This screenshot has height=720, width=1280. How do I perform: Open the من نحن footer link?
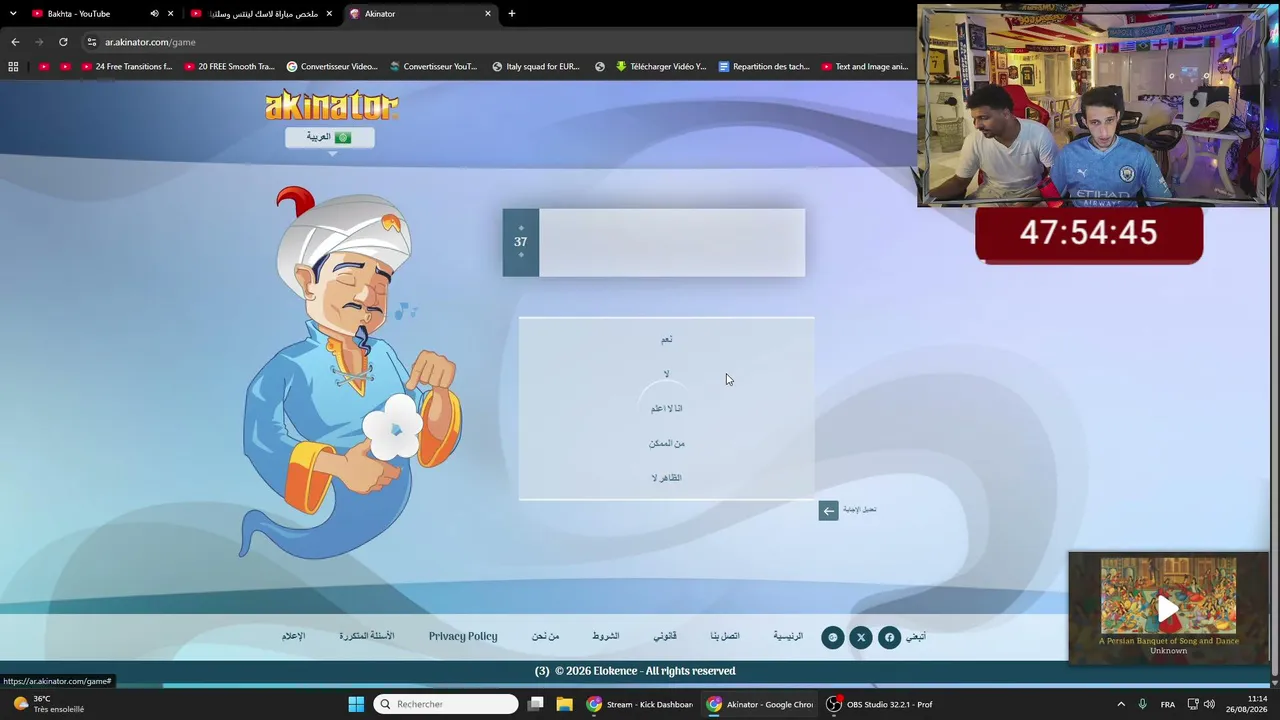point(545,636)
